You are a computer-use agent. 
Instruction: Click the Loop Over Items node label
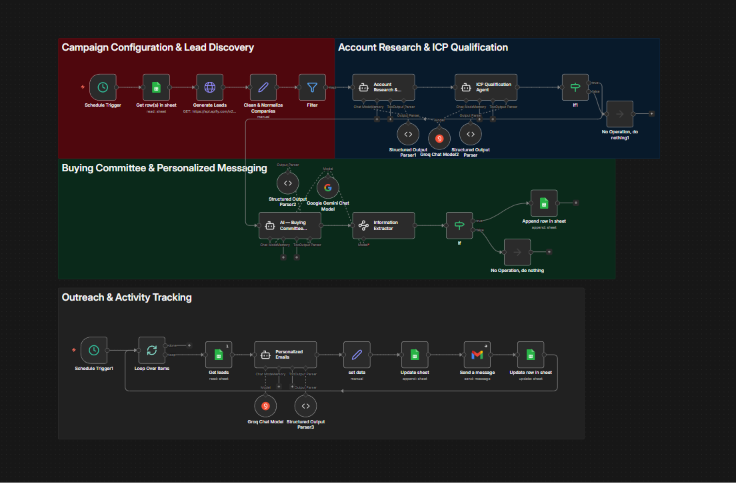click(152, 368)
